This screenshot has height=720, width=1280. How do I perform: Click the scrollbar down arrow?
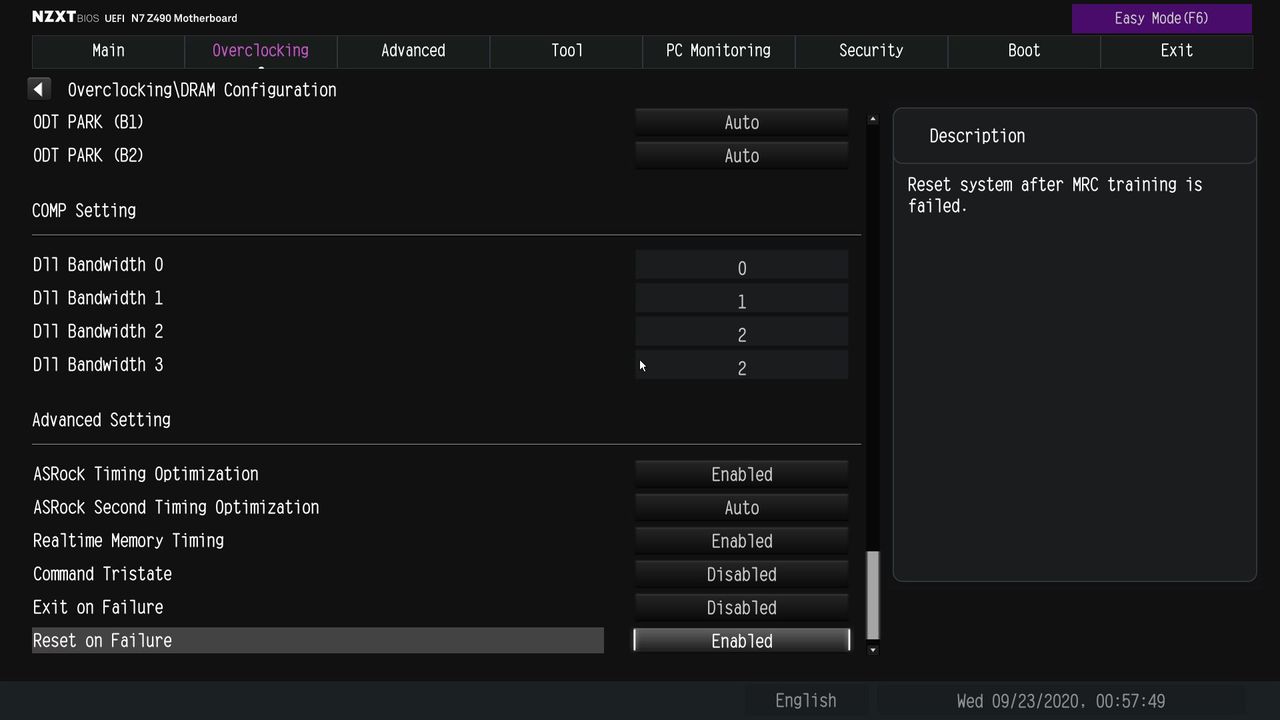(x=873, y=650)
